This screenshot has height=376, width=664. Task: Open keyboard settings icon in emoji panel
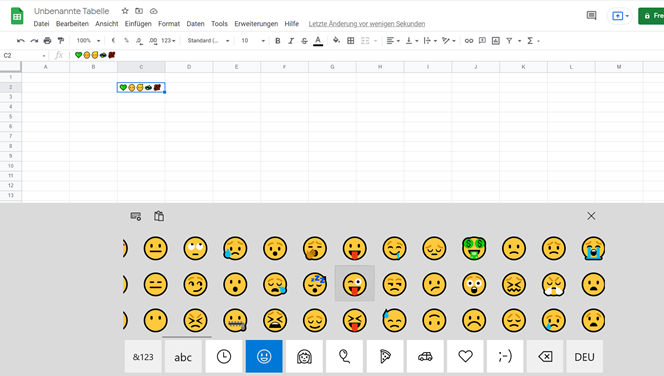[x=136, y=216]
